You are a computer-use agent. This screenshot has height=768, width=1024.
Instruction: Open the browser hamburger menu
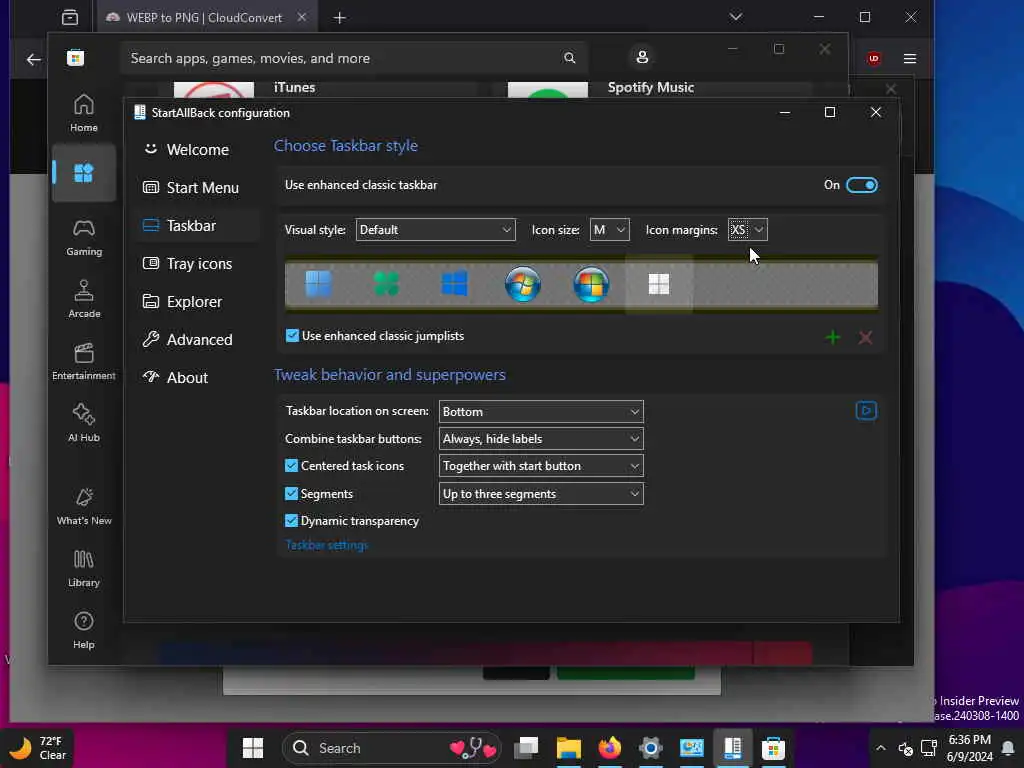910,59
